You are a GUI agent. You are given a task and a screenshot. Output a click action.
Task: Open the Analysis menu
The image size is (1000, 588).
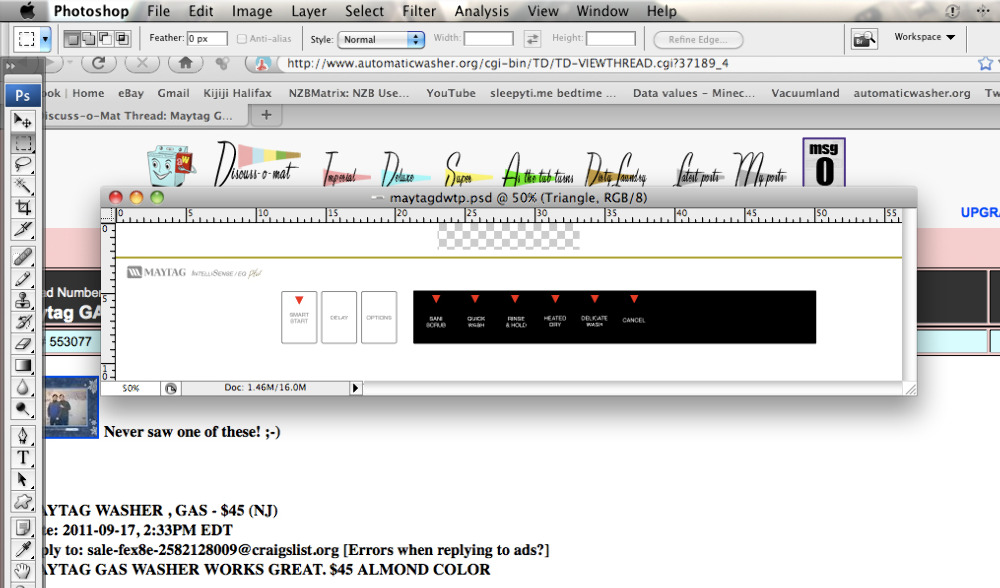pyautogui.click(x=482, y=11)
